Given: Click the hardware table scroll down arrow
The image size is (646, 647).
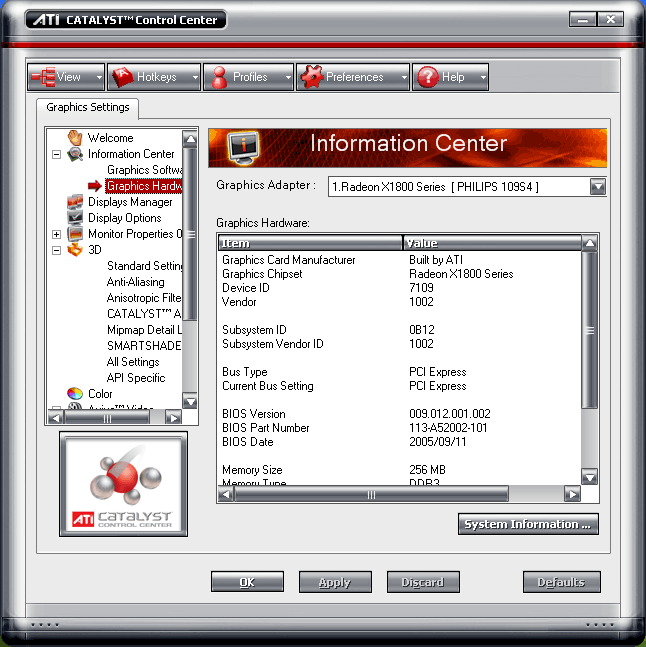Looking at the screenshot, I should click(590, 477).
